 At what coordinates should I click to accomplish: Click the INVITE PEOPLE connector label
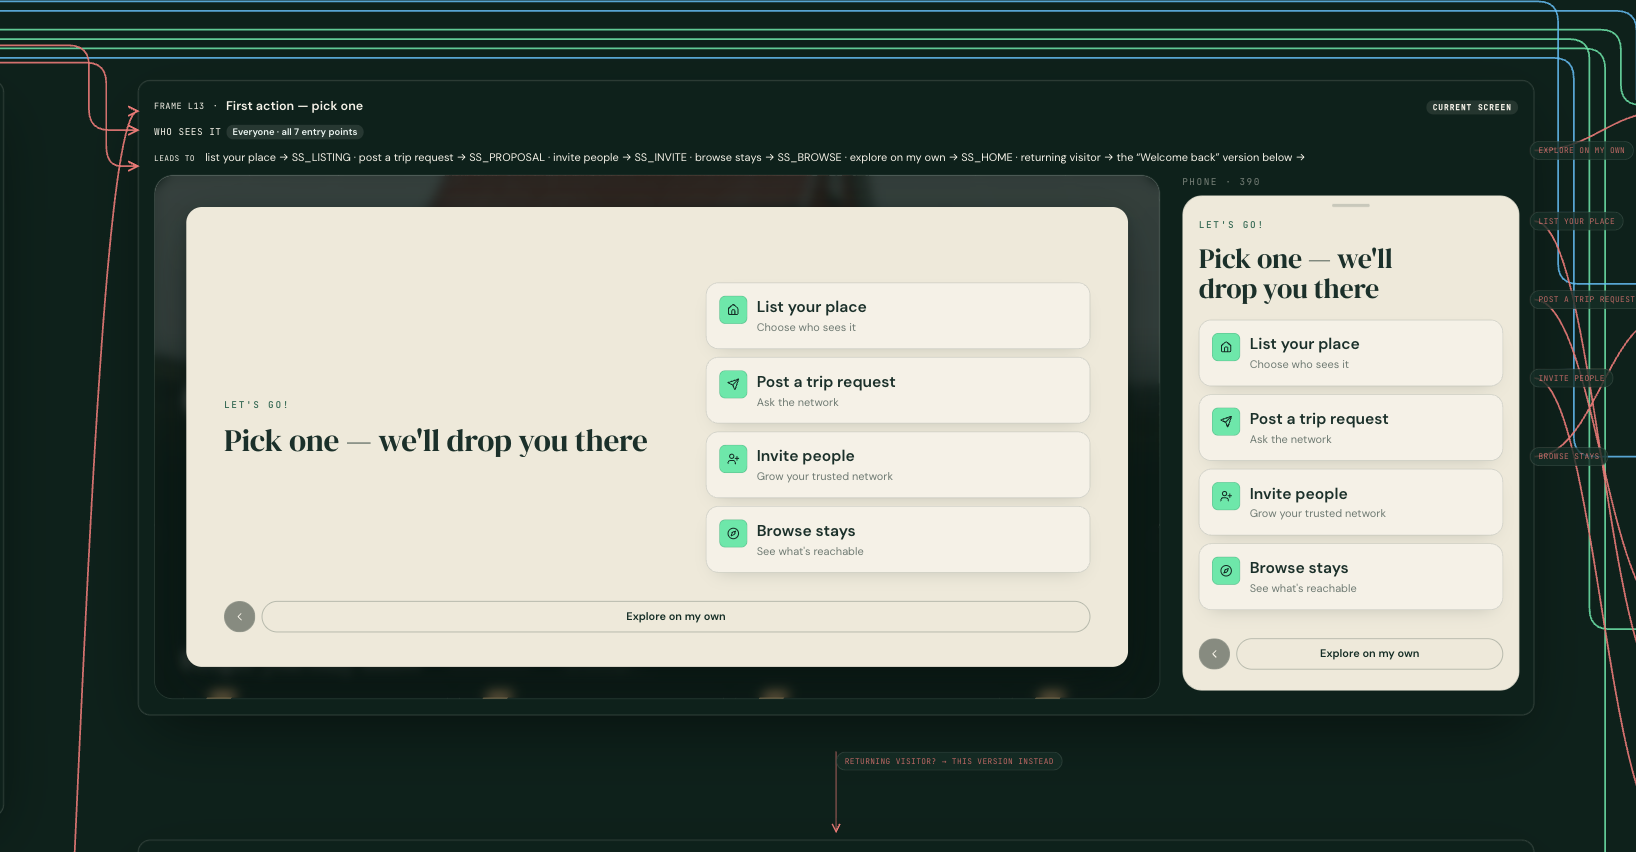click(x=1572, y=378)
